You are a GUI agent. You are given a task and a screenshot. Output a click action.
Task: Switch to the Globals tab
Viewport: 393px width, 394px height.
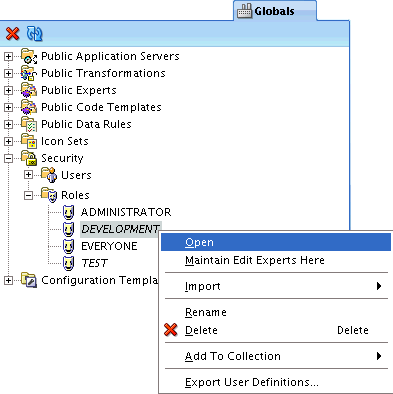click(x=275, y=11)
